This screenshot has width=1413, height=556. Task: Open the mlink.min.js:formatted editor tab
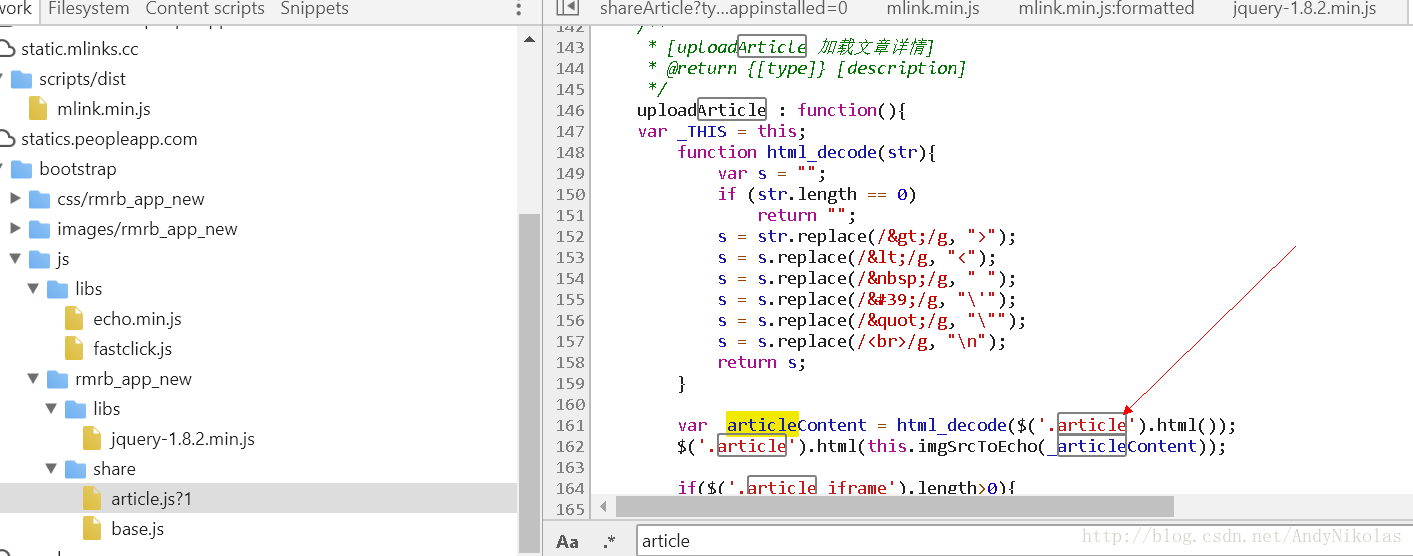1106,9
